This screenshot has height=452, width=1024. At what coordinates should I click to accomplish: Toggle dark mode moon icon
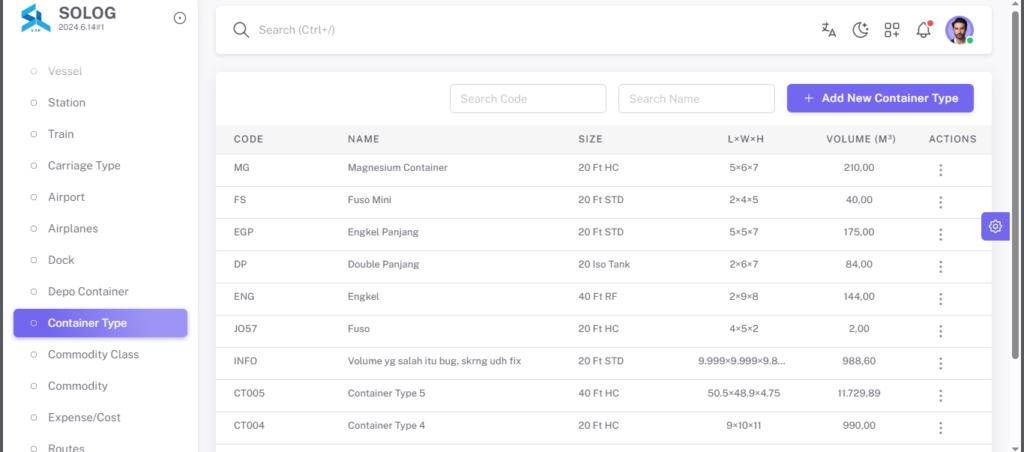tap(861, 30)
